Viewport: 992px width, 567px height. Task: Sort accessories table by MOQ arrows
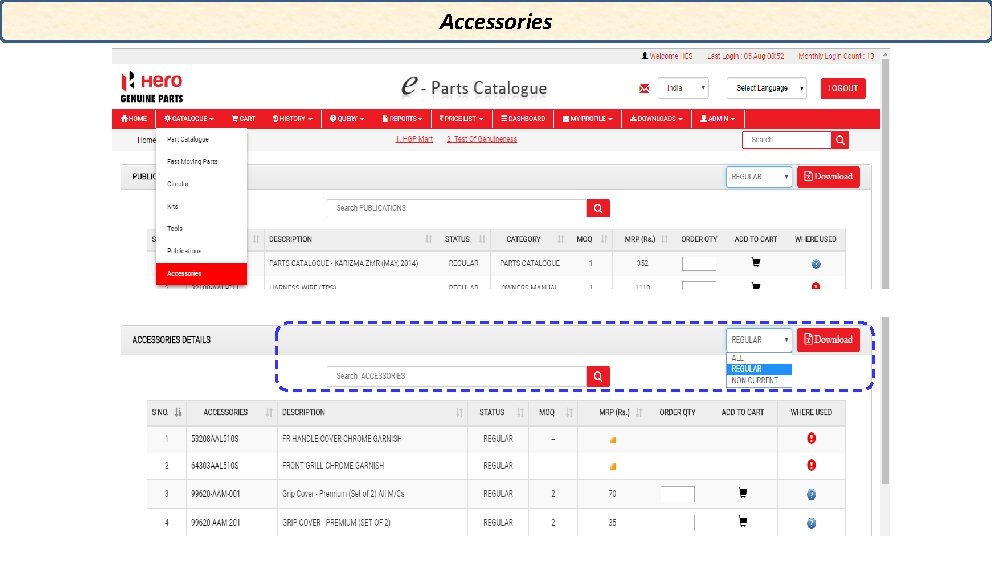[x=569, y=413]
